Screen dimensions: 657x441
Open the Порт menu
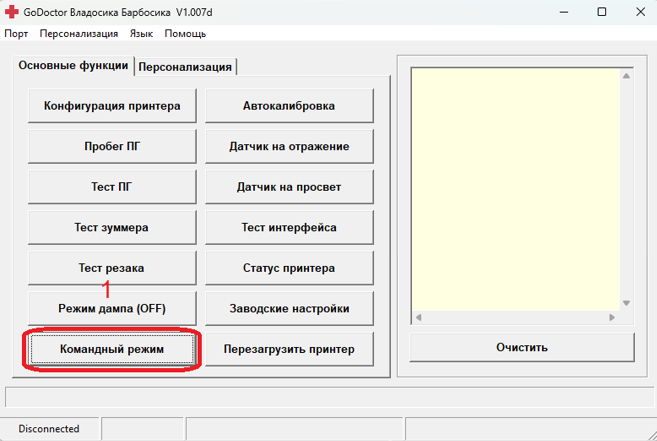pyautogui.click(x=16, y=33)
